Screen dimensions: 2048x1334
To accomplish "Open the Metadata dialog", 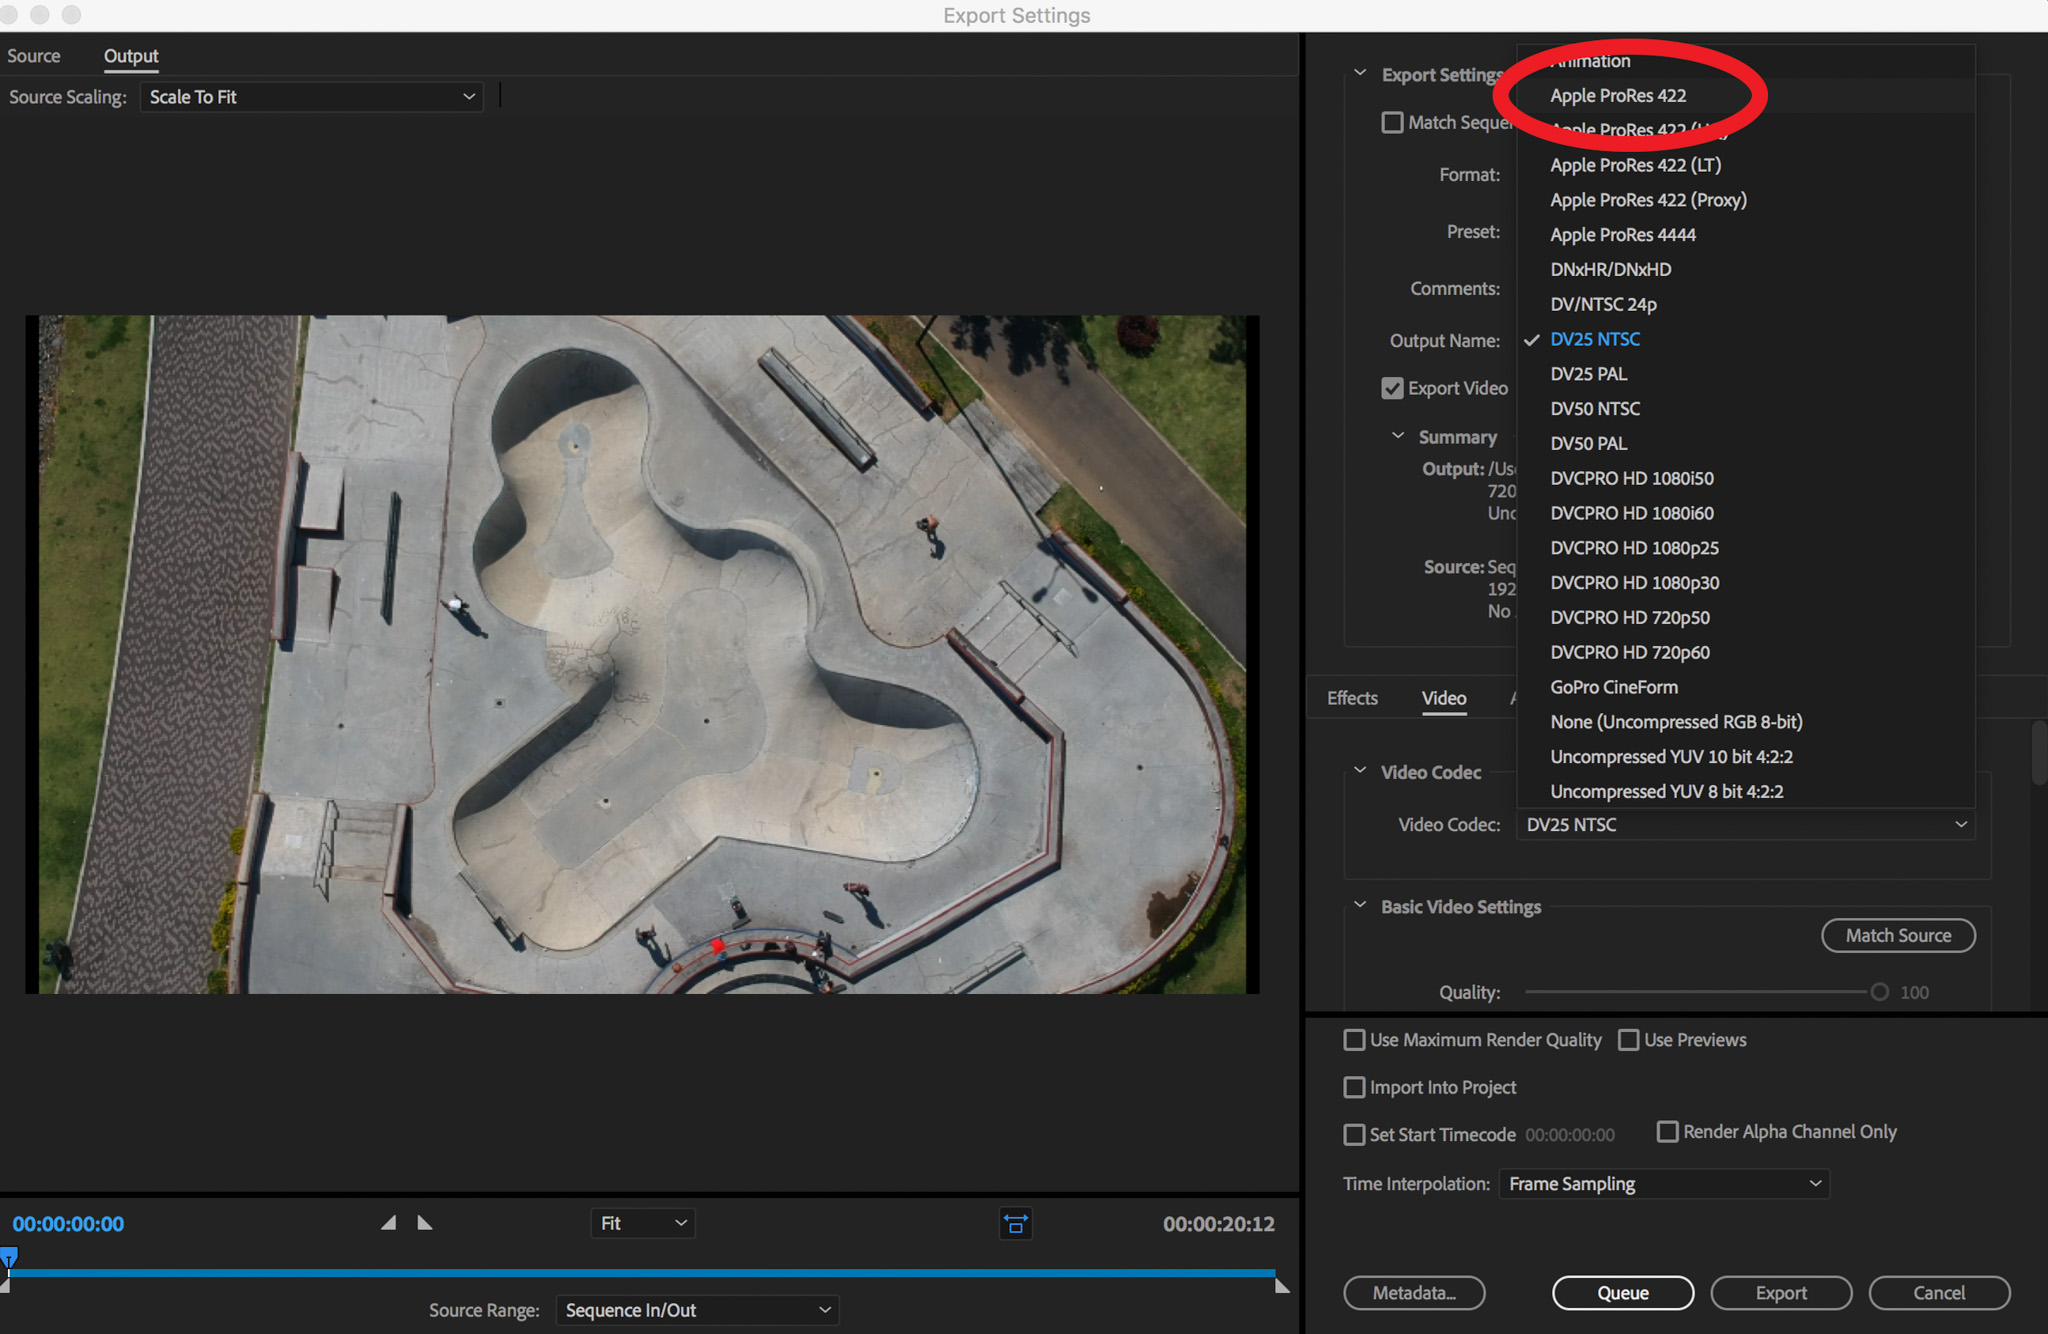I will pos(1414,1293).
